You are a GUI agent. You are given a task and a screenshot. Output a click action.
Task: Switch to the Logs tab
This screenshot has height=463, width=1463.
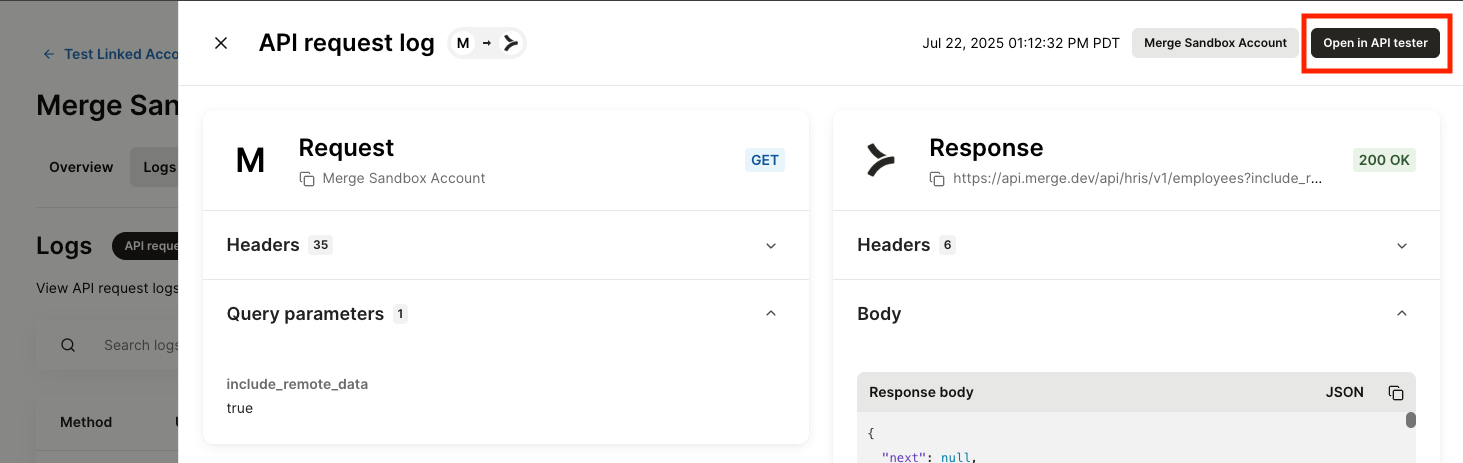click(156, 167)
